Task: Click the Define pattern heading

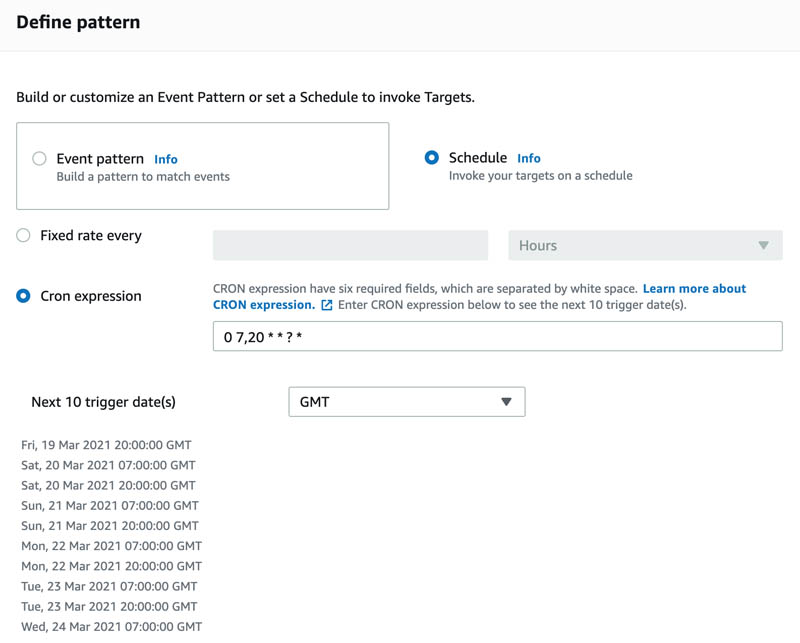Action: pyautogui.click(x=78, y=22)
